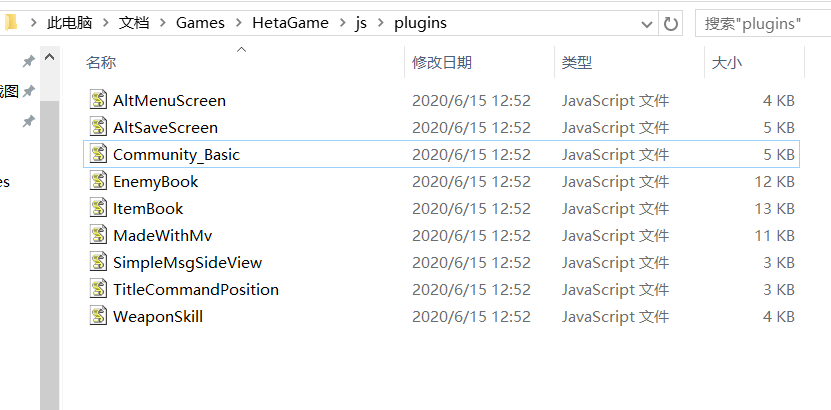The height and width of the screenshot is (410, 831).
Task: Click the navigation pane scroll up arrow
Action: tap(49, 57)
